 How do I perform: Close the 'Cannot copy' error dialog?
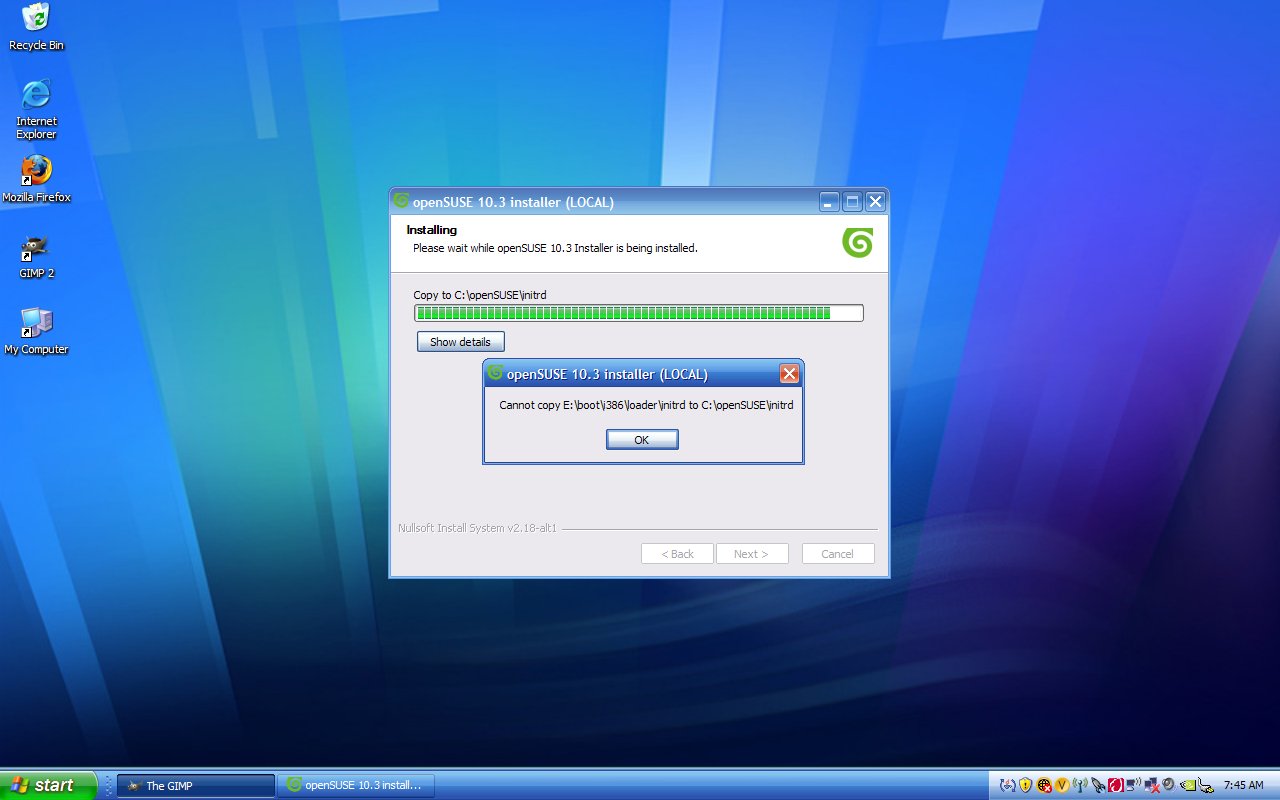pyautogui.click(x=789, y=374)
